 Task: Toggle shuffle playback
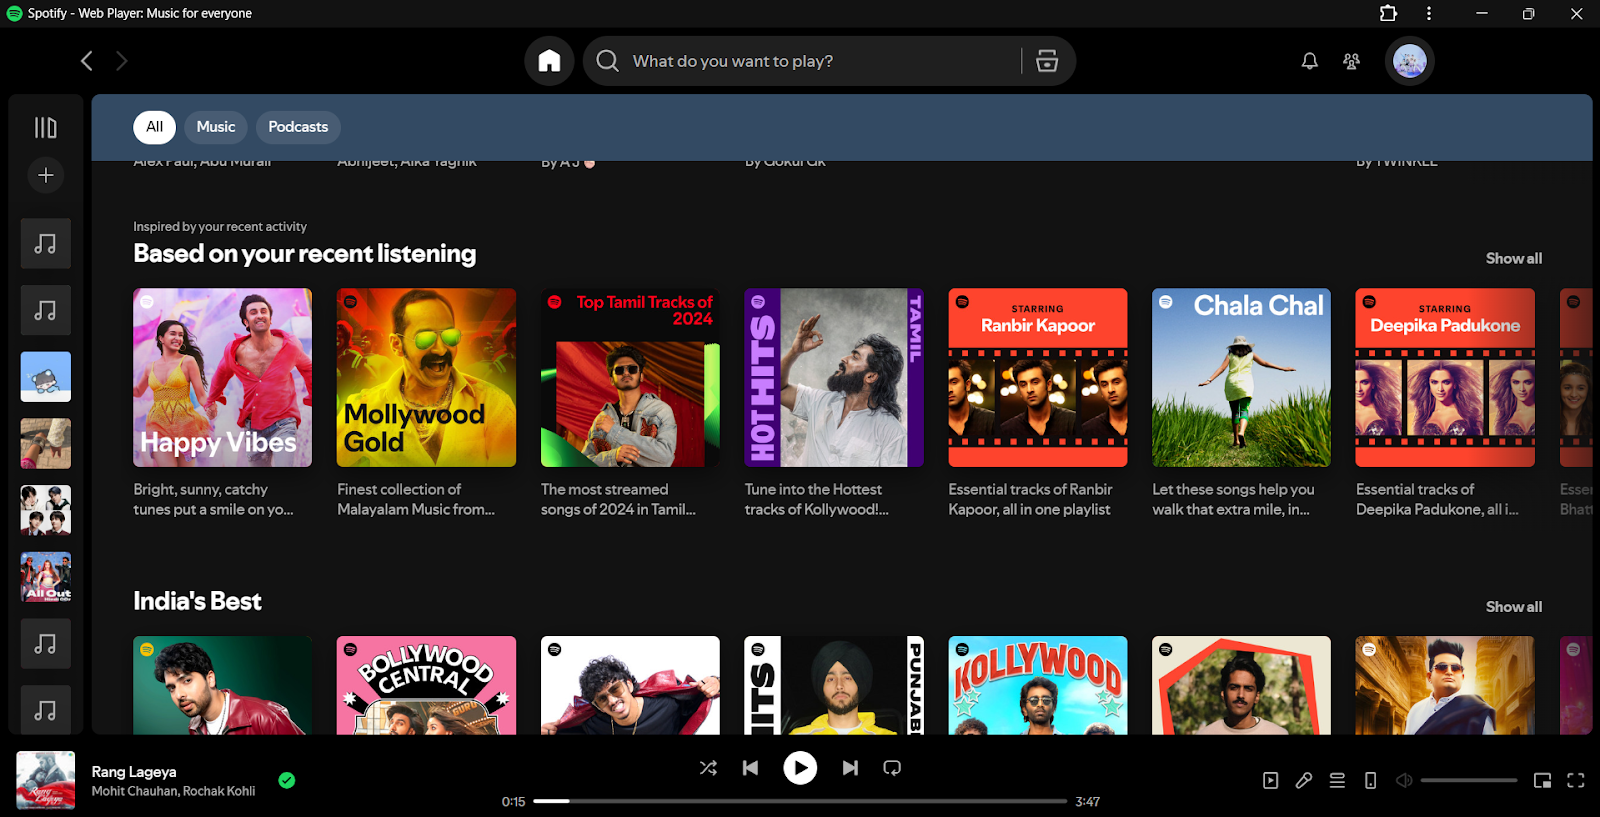708,768
